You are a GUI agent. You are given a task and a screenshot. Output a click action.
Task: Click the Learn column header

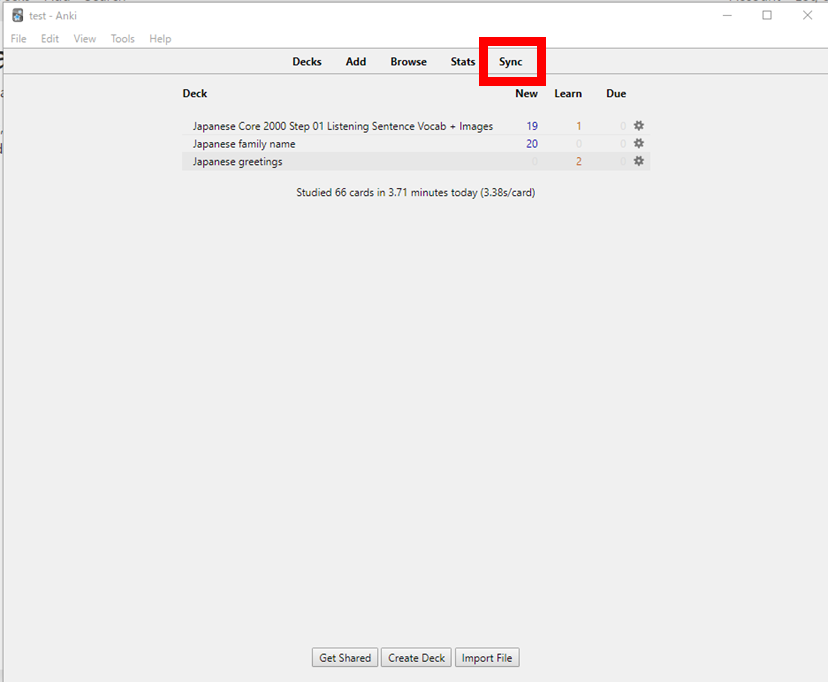568,93
